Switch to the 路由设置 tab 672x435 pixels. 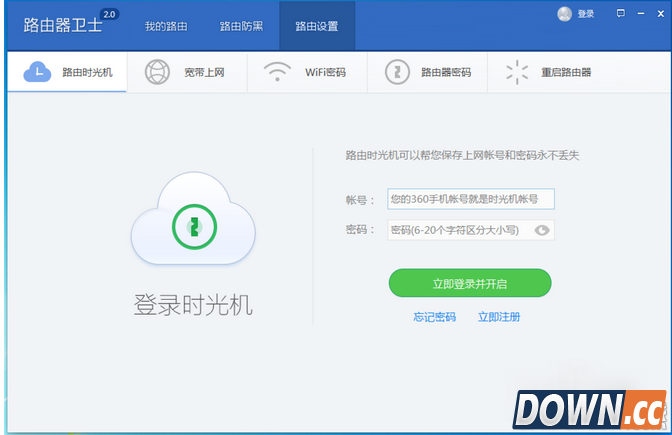click(317, 26)
